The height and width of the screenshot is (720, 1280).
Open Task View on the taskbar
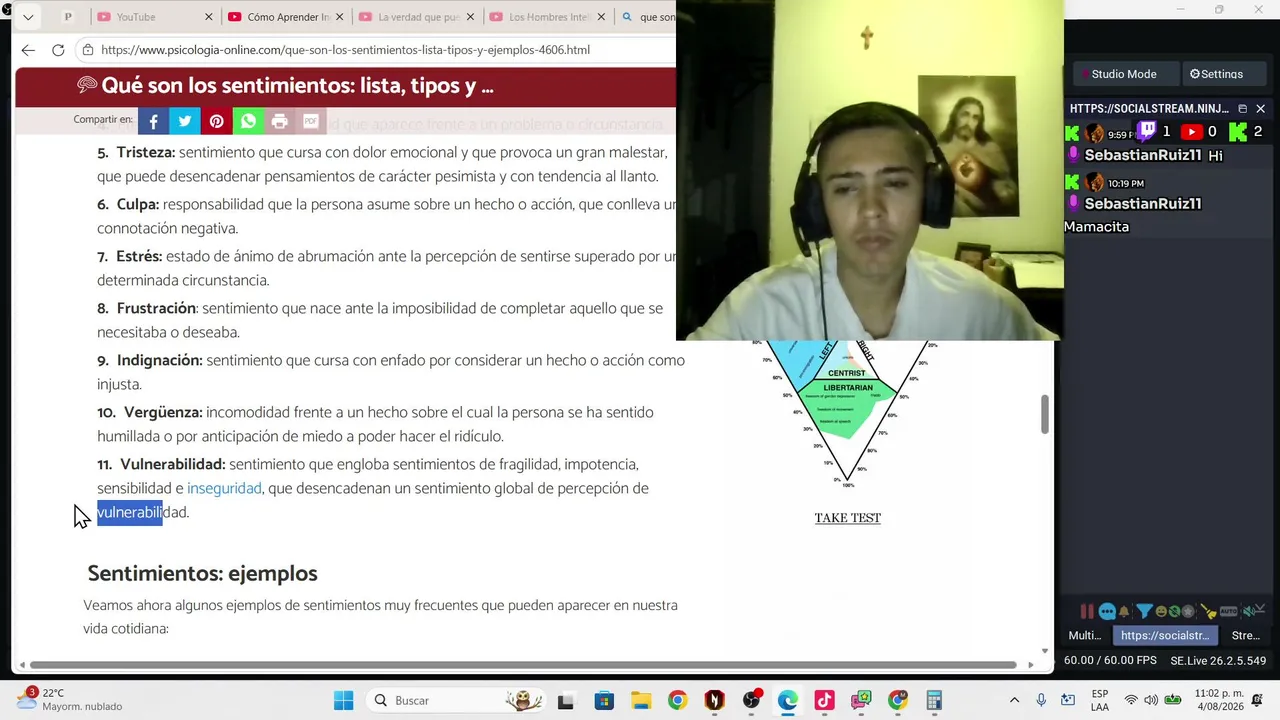pos(566,700)
